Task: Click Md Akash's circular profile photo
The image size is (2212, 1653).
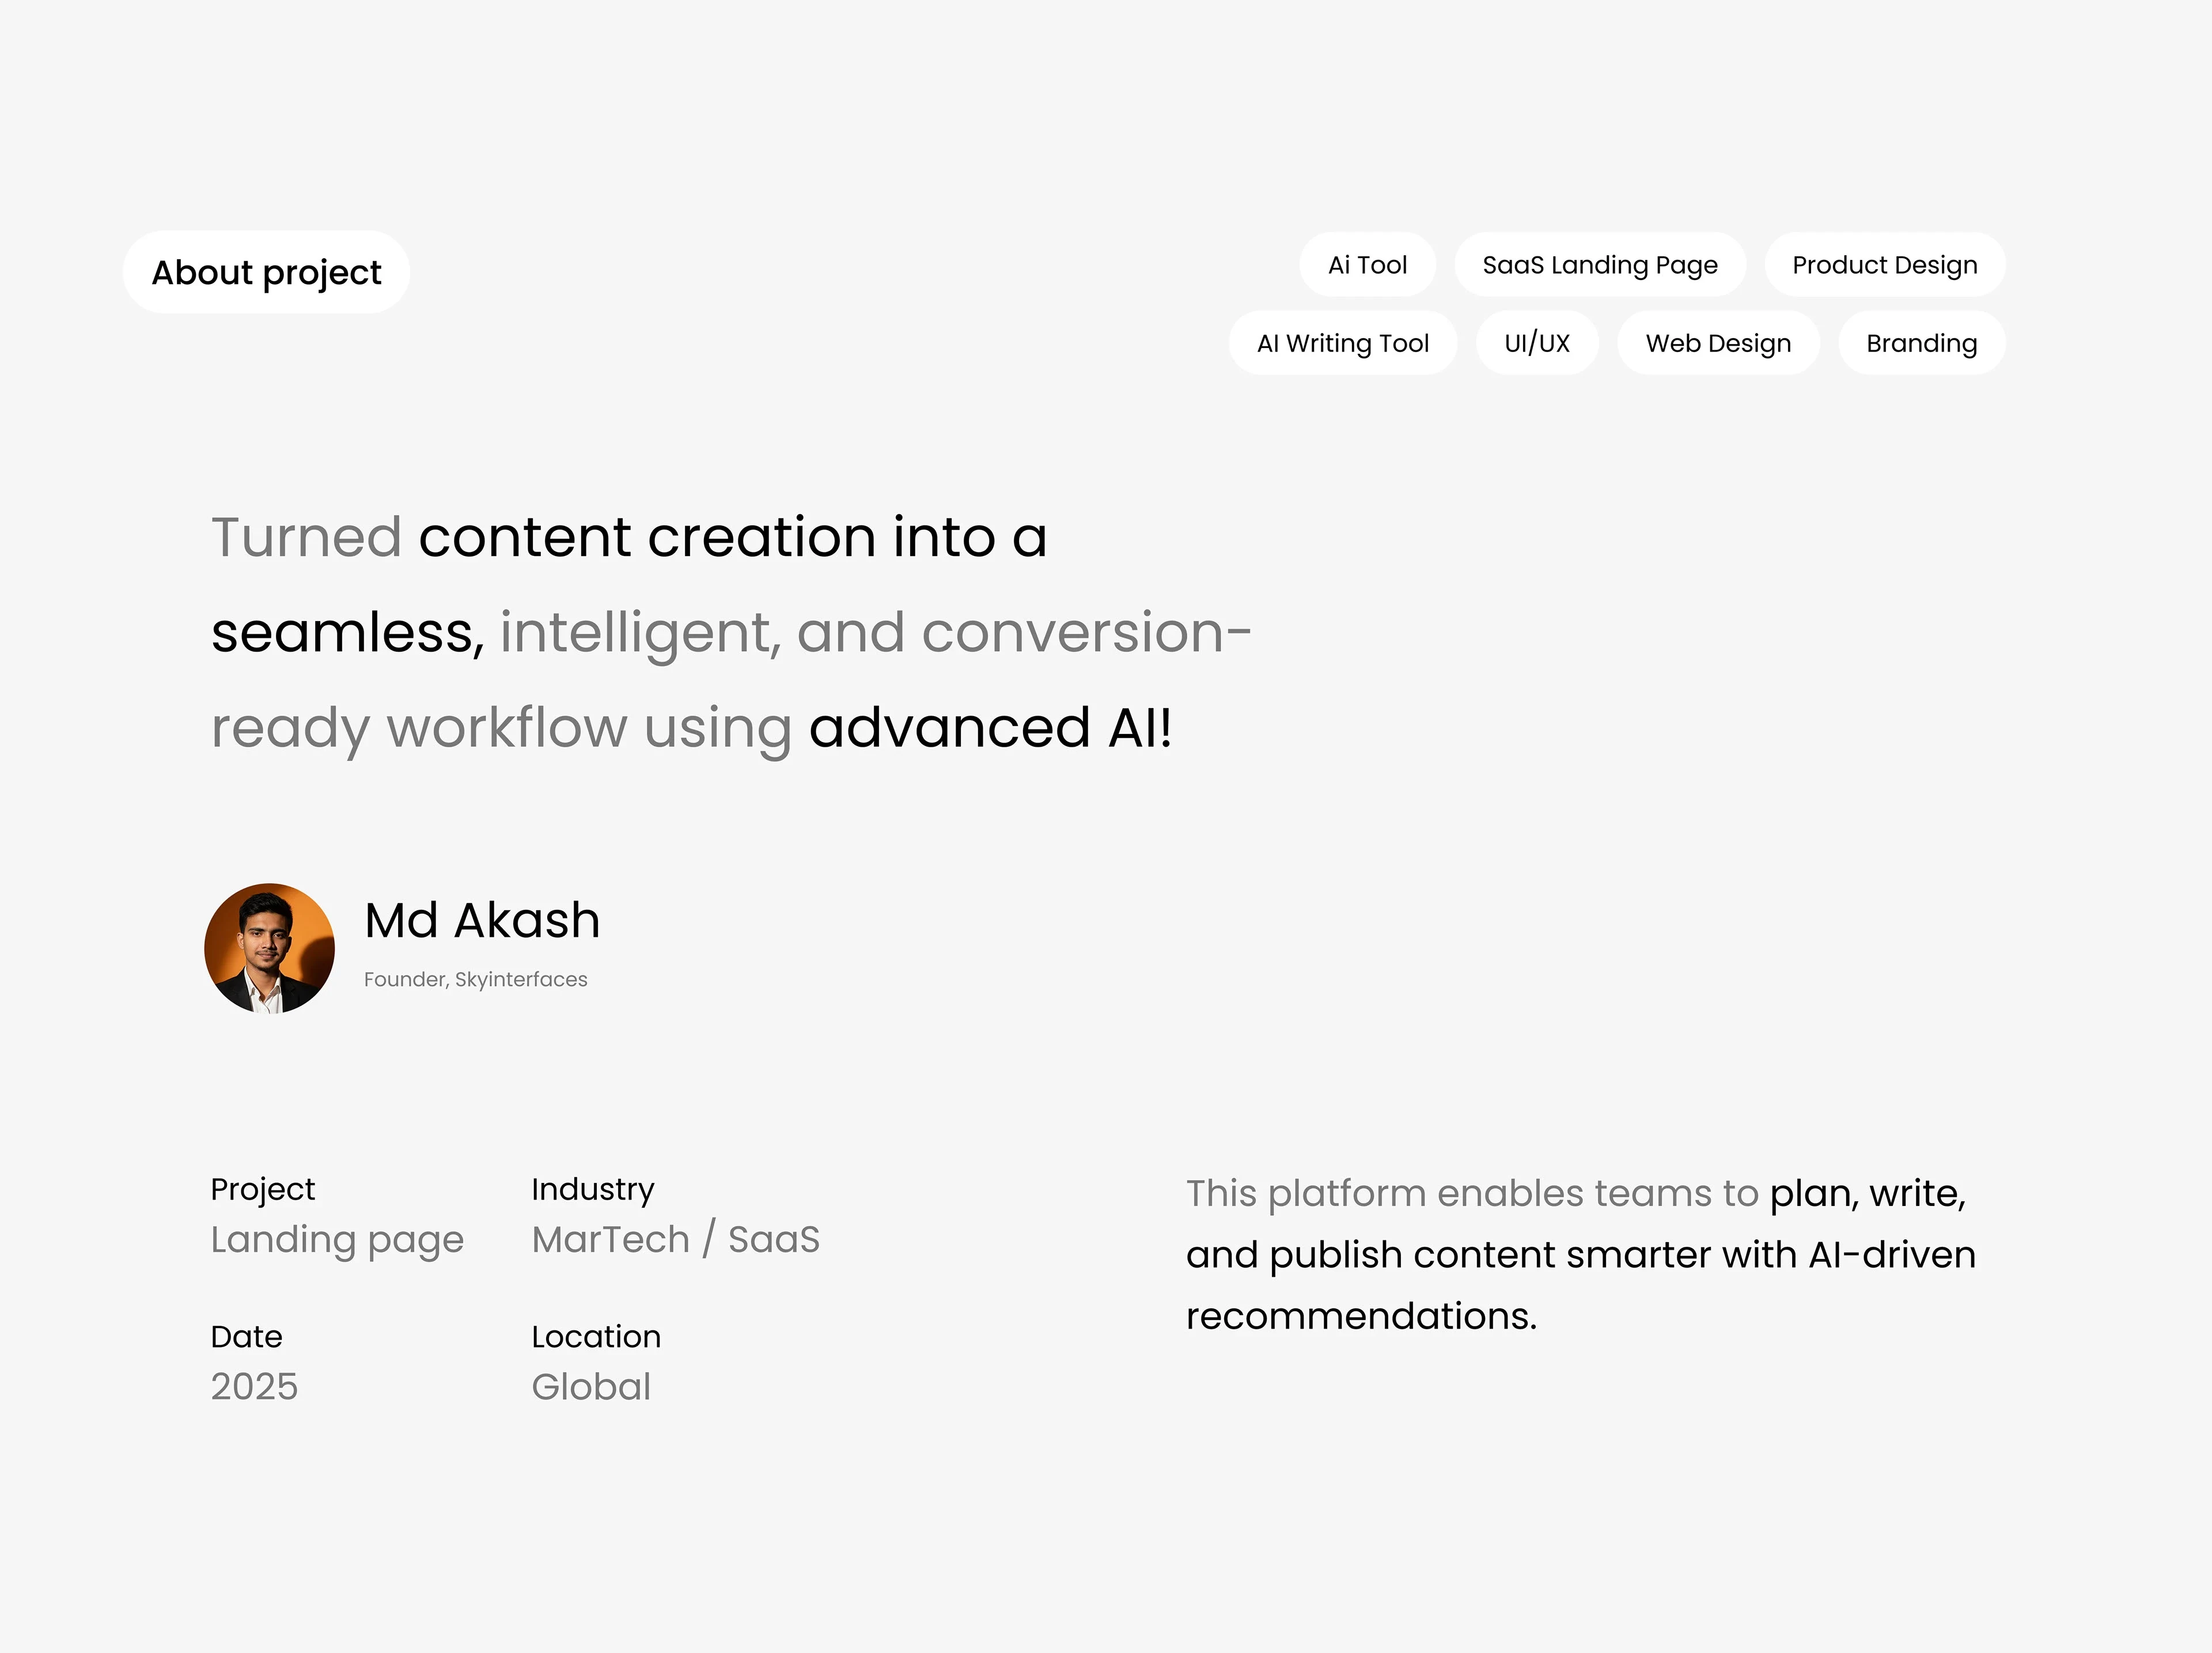Action: [x=269, y=948]
